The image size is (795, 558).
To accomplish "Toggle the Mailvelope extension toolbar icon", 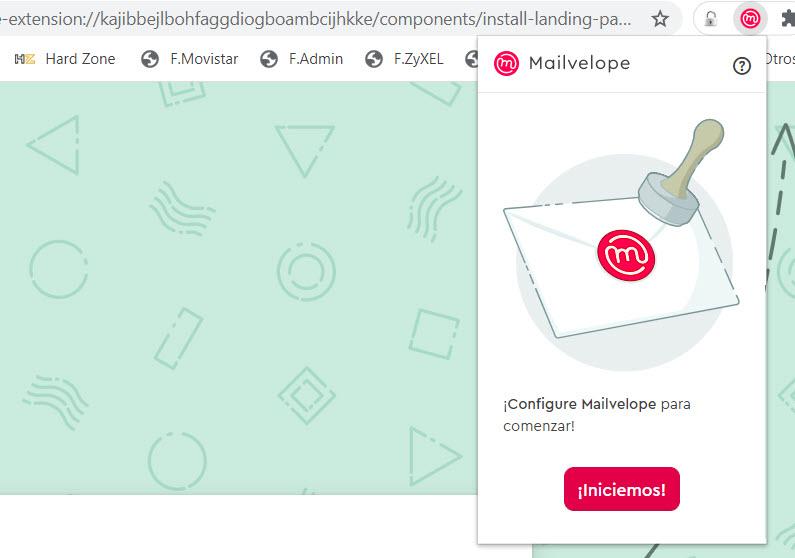I will point(750,19).
